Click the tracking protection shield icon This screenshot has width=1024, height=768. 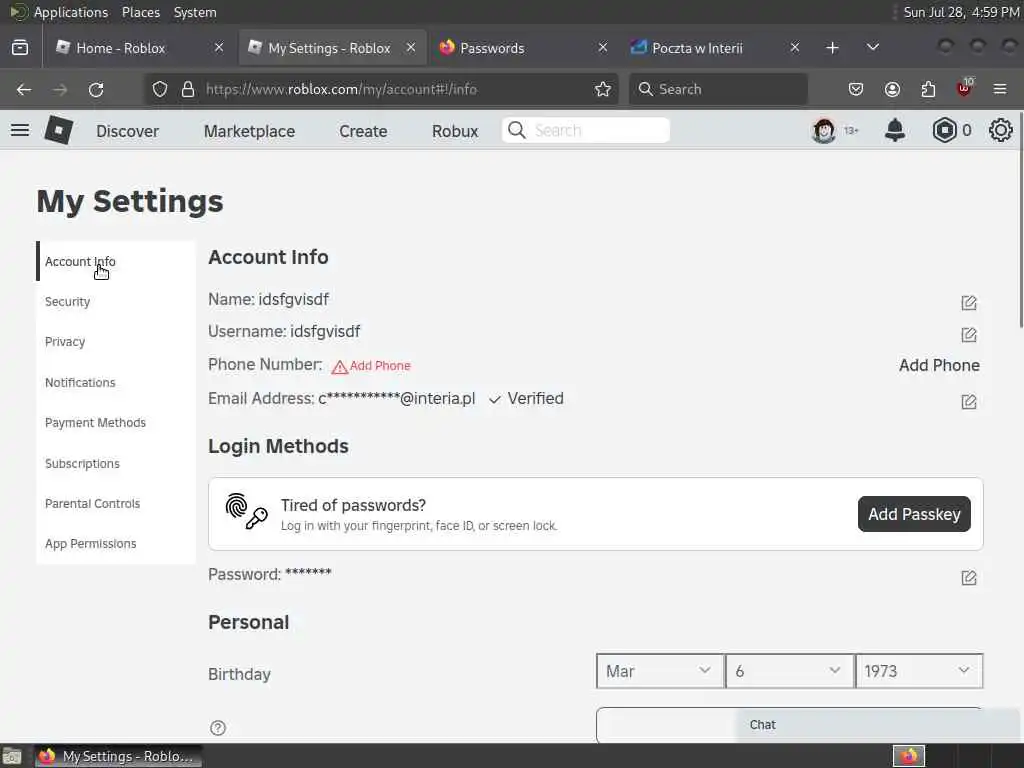click(159, 89)
